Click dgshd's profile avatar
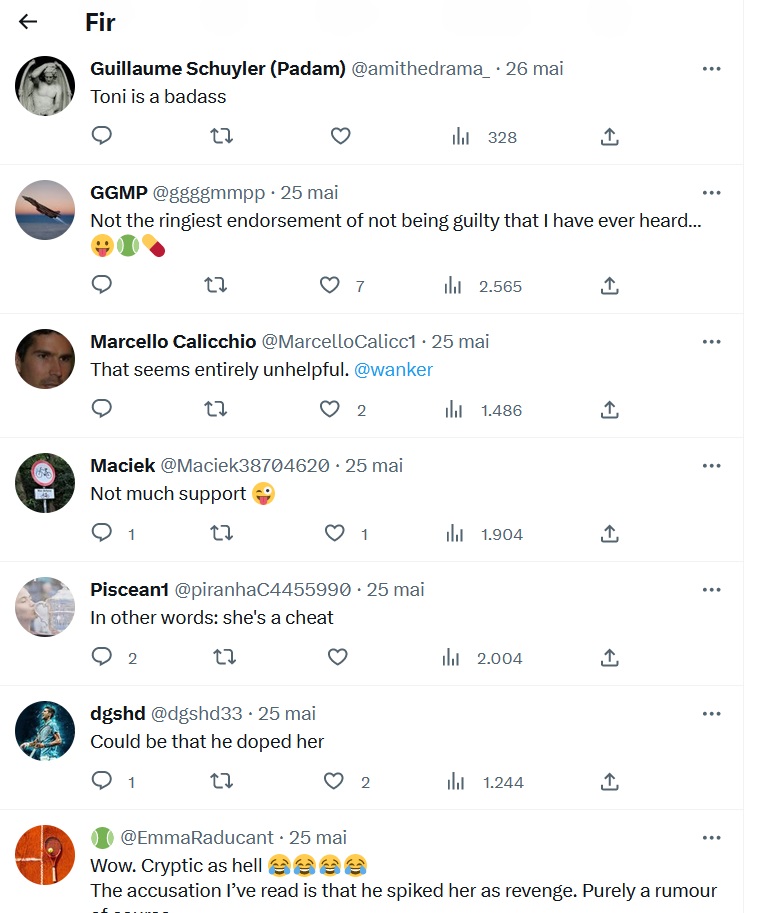The width and height of the screenshot is (781, 913). [x=46, y=731]
